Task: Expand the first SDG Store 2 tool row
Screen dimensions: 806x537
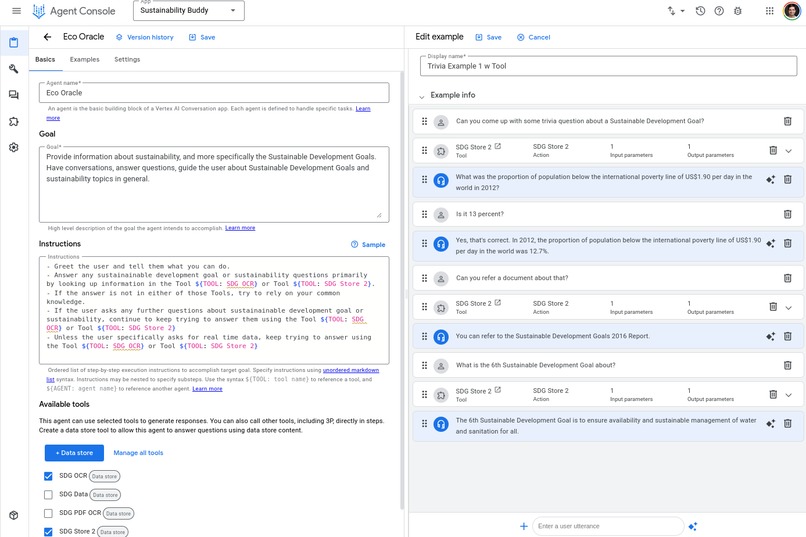Action: click(789, 151)
